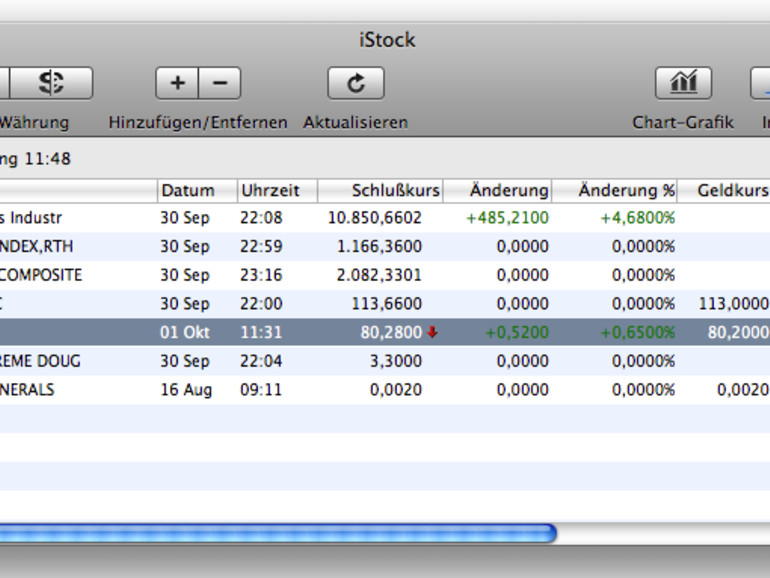This screenshot has height=578, width=770.
Task: Select the row with Schlußkurs 3,3000
Action: tap(385, 361)
